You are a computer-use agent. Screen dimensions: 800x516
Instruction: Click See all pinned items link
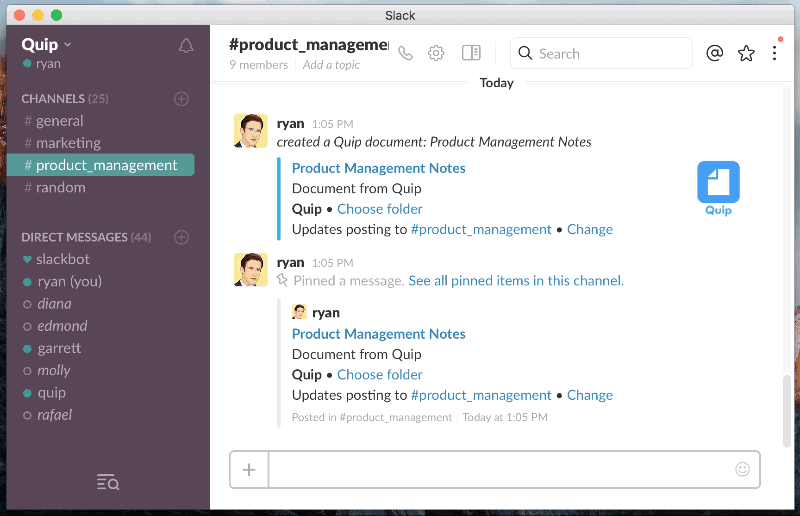(515, 281)
